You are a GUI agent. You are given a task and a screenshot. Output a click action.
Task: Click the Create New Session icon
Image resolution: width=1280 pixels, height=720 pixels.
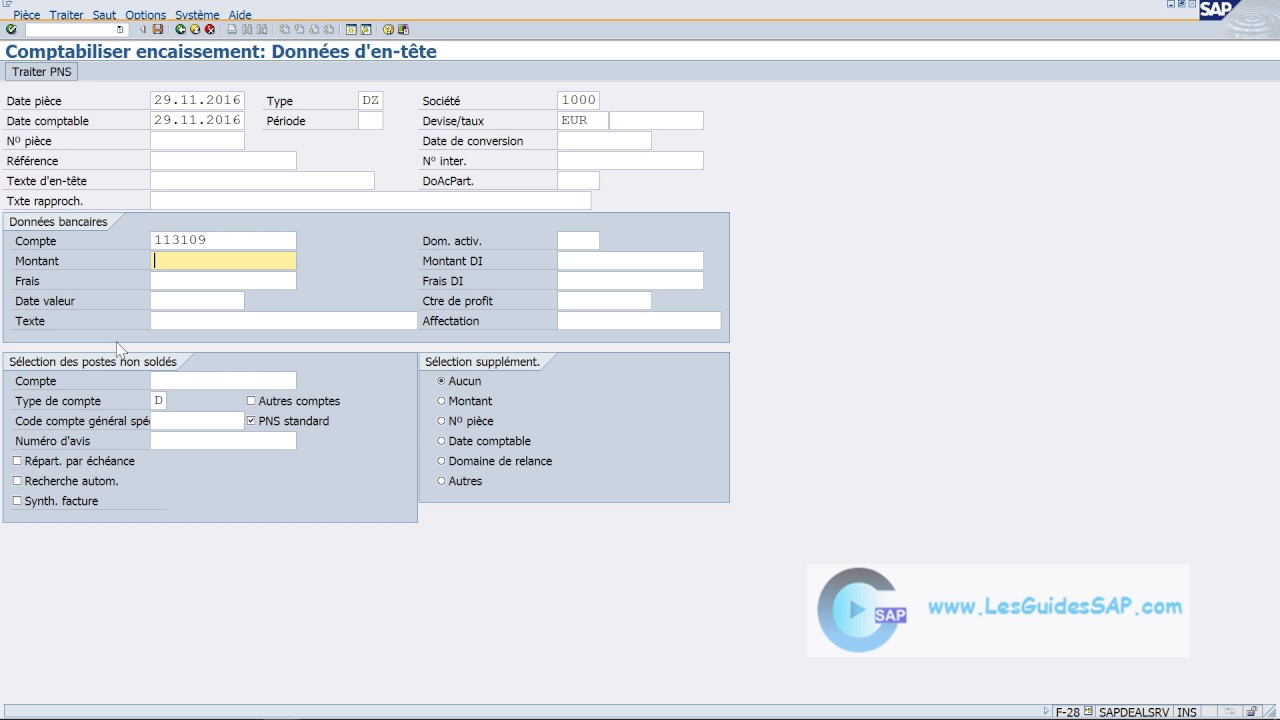(351, 30)
